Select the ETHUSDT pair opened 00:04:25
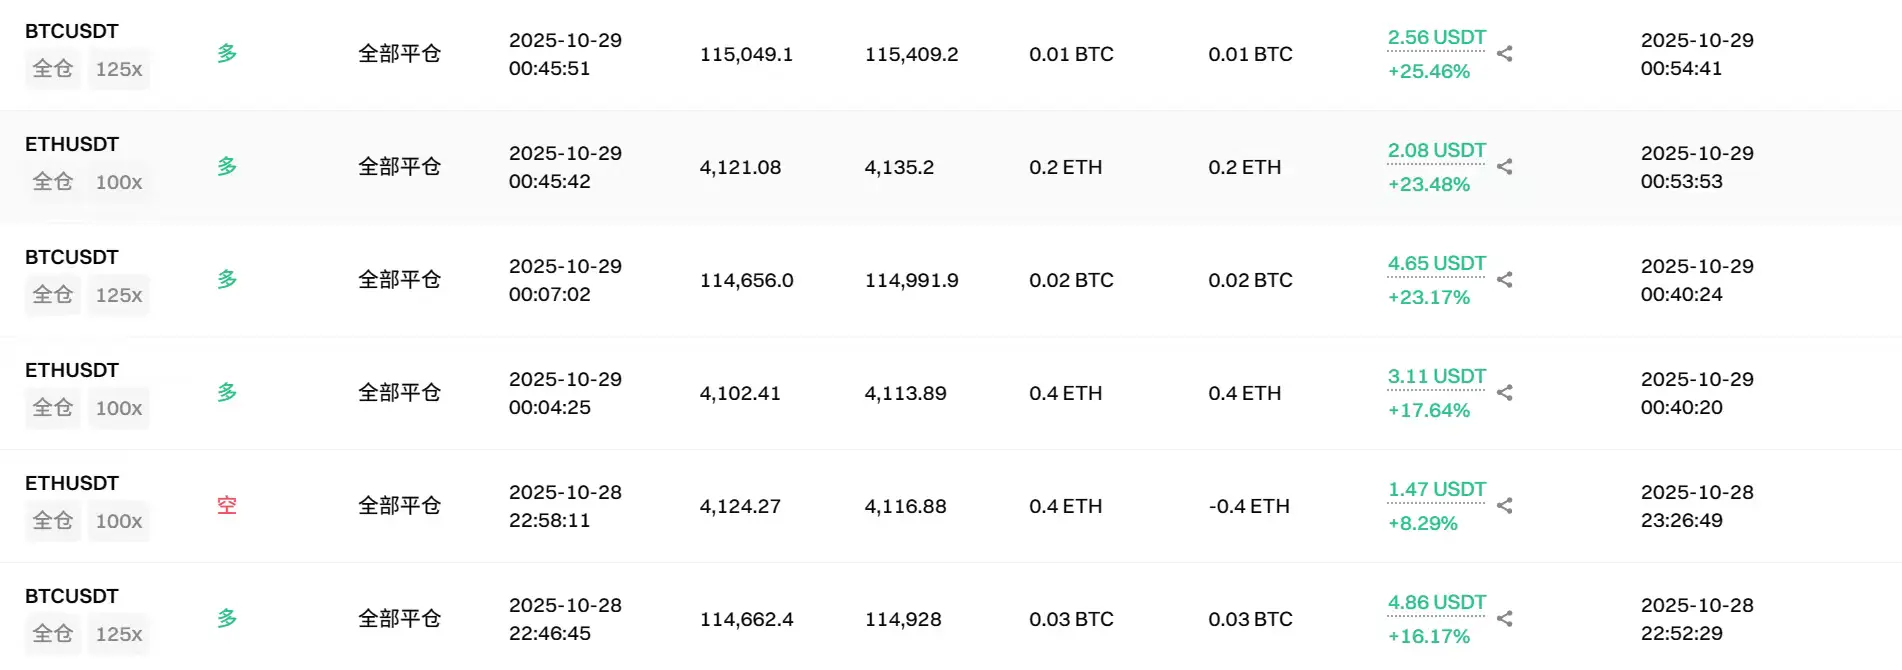 pos(72,371)
